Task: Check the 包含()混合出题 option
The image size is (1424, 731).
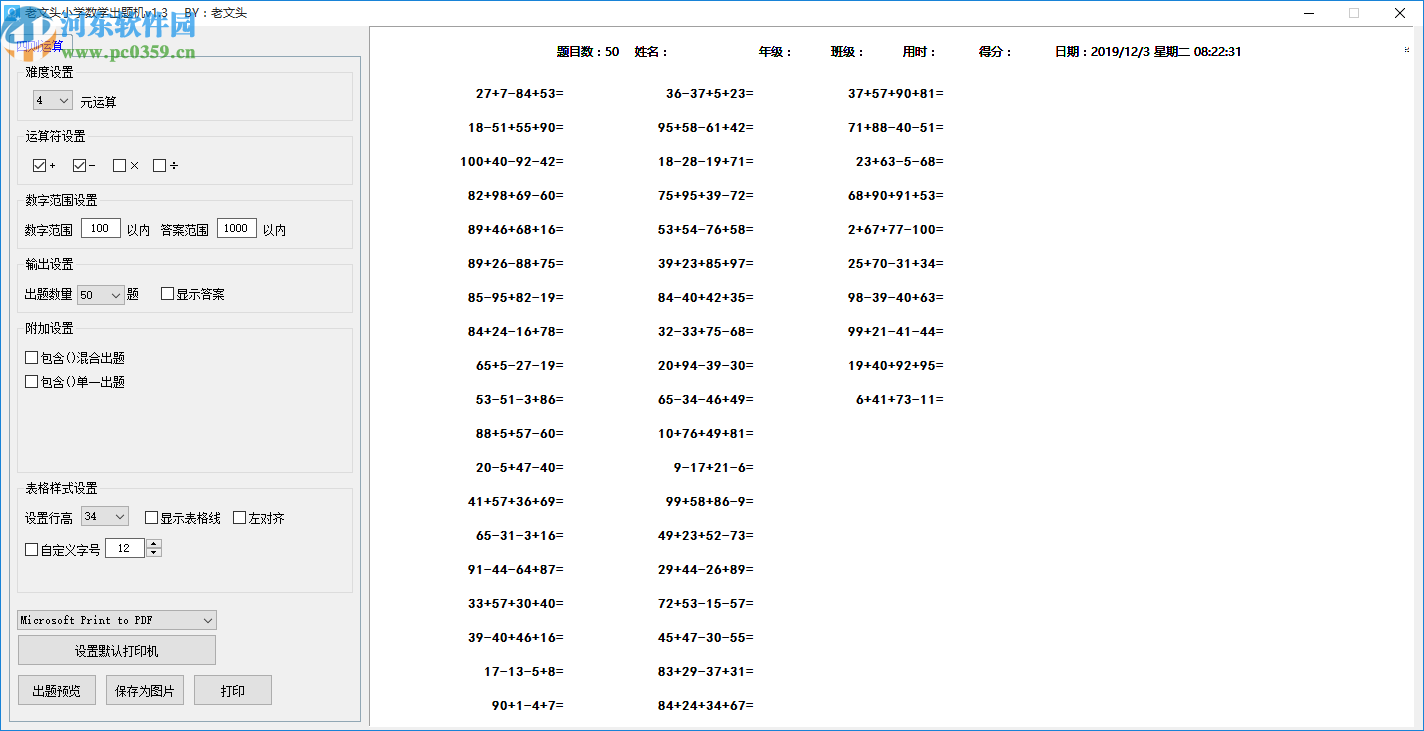Action: point(31,358)
